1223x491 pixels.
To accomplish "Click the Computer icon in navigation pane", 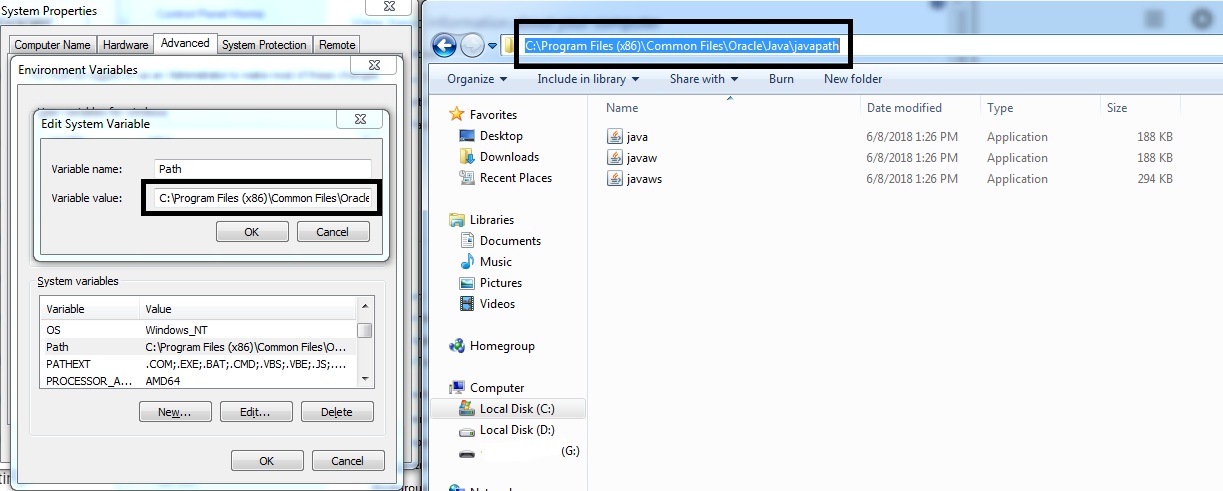I will click(x=457, y=388).
